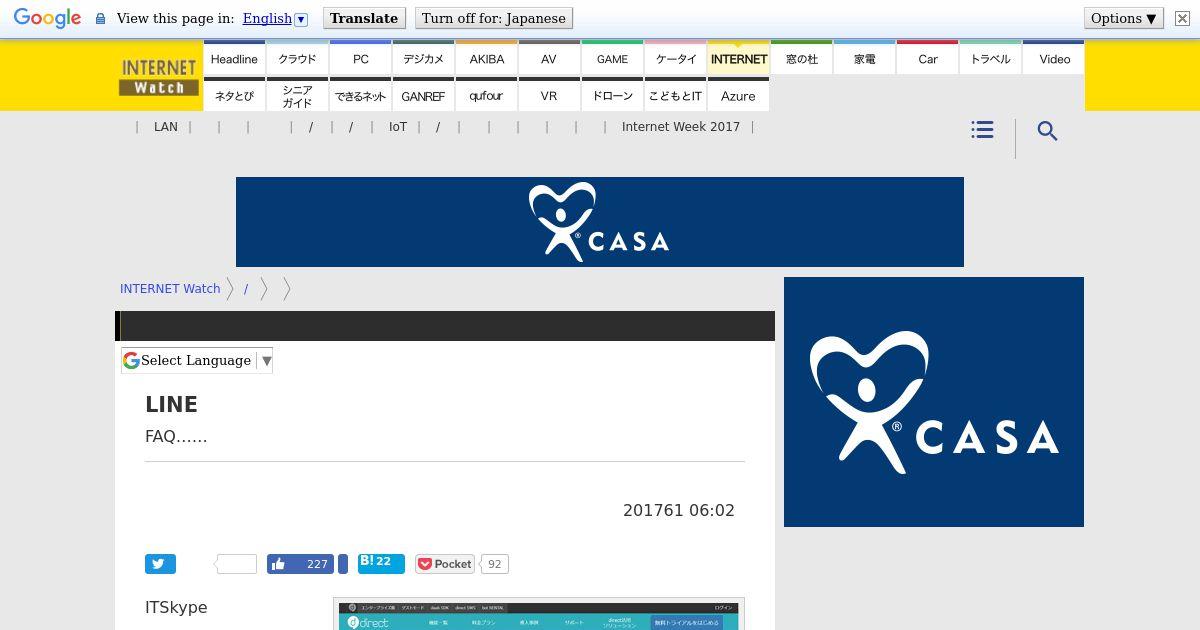Open the Options dropdown menu

tap(1124, 18)
